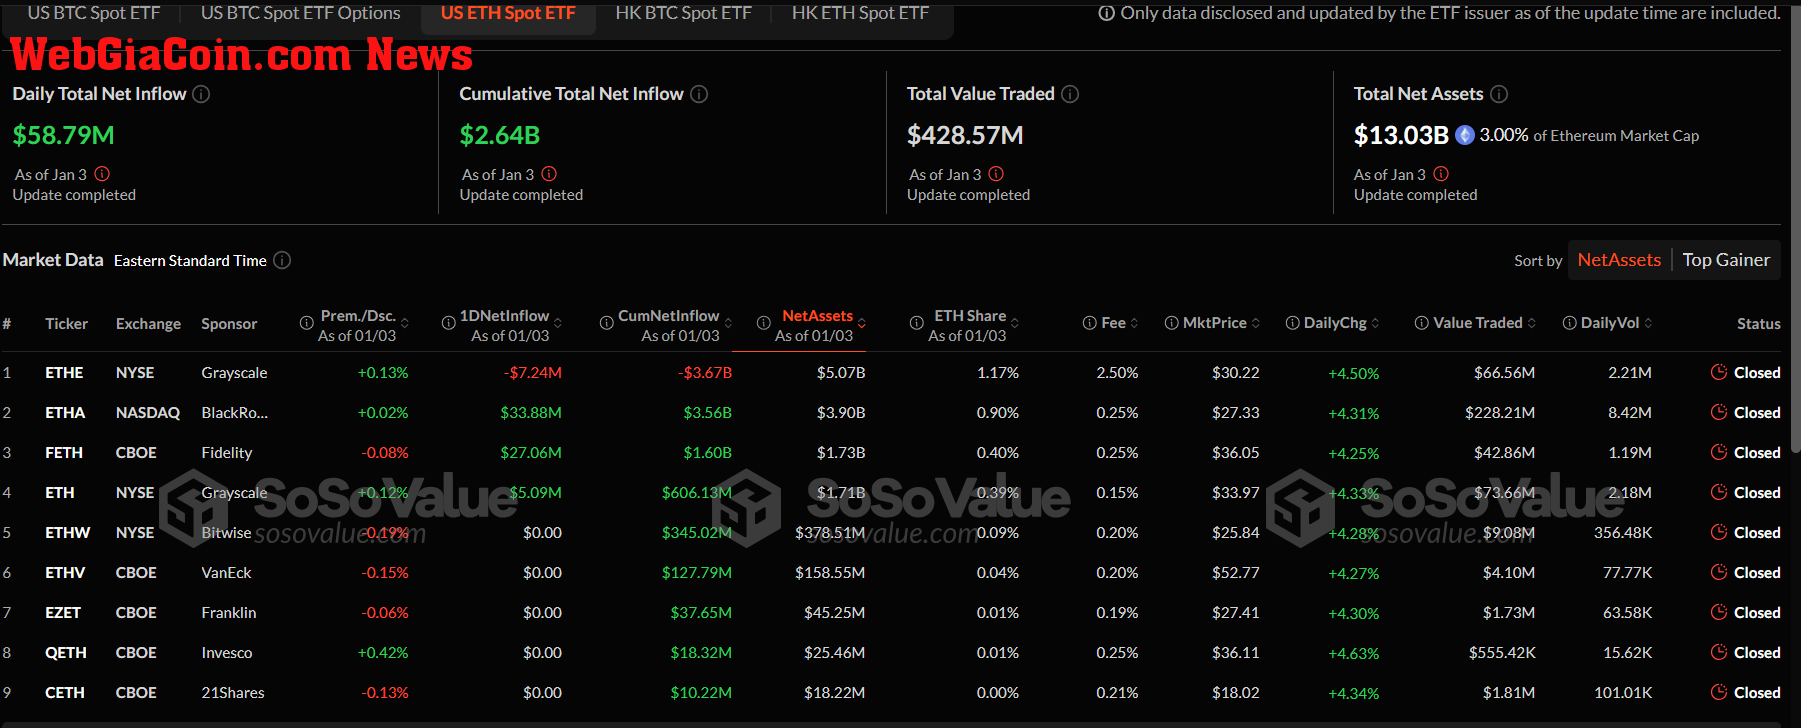
Task: Open EZET ticker link
Action: point(63,612)
